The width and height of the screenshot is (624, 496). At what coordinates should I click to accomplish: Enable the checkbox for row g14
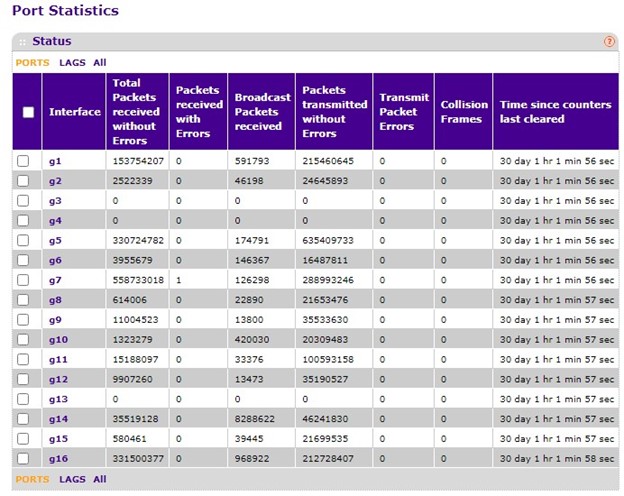pyautogui.click(x=23, y=418)
